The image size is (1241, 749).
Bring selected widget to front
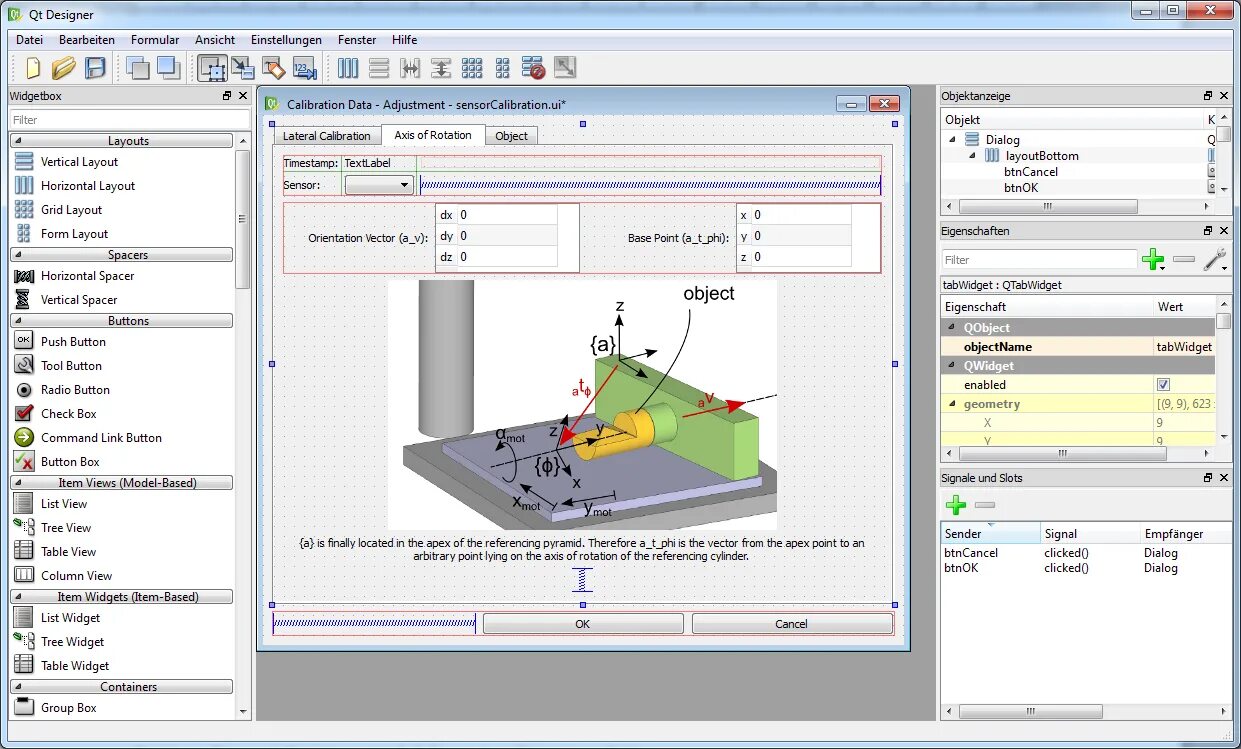[x=168, y=68]
